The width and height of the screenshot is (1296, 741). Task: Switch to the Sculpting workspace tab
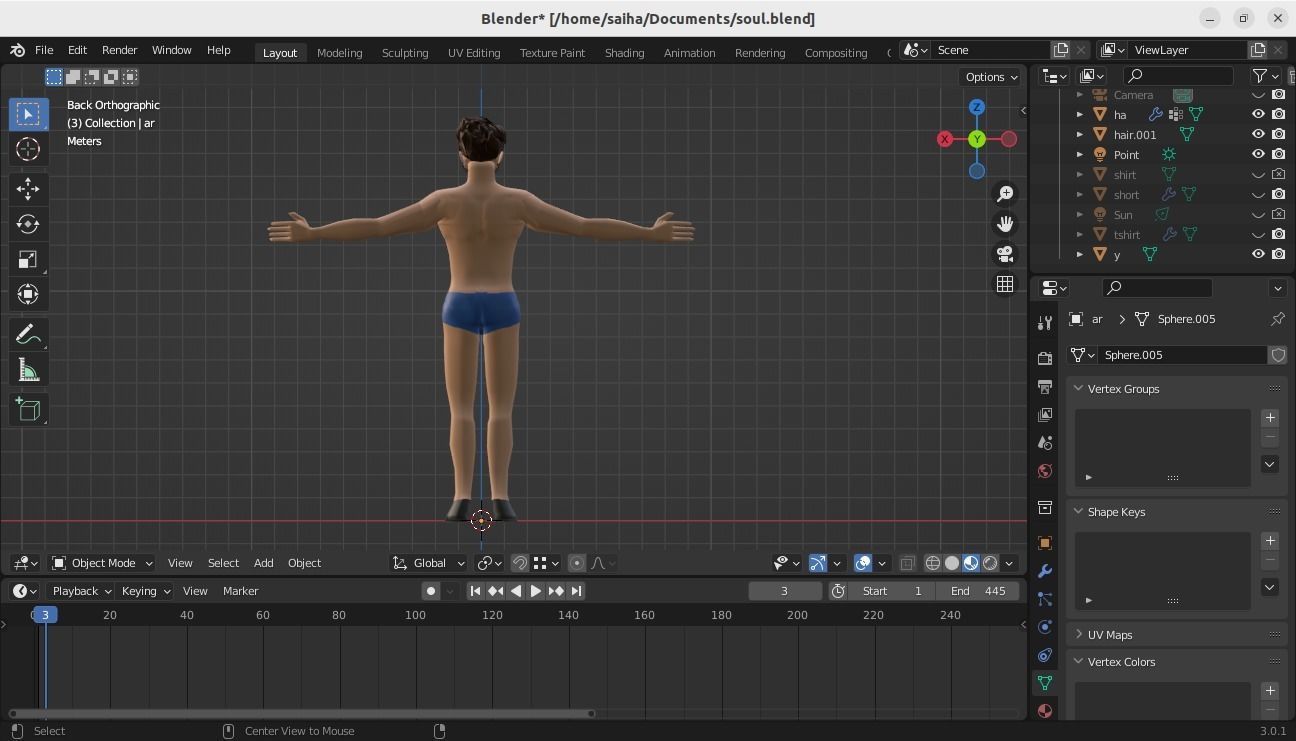pyautogui.click(x=405, y=52)
